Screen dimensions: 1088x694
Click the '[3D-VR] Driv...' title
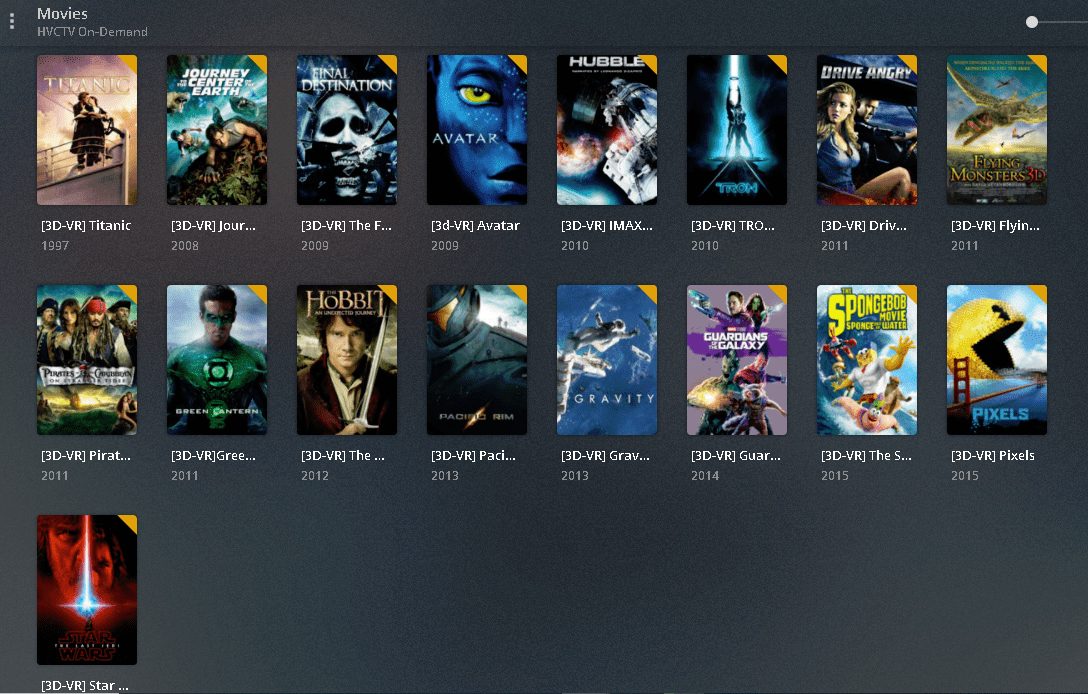pyautogui.click(x=863, y=226)
